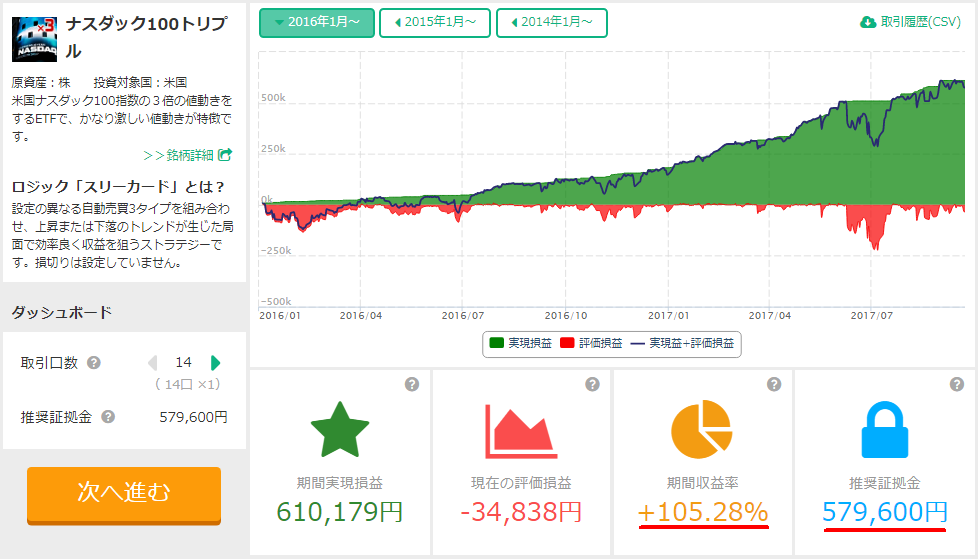Image resolution: width=978 pixels, height=559 pixels.
Task: Click the +105.28% return rate value
Action: pos(703,512)
